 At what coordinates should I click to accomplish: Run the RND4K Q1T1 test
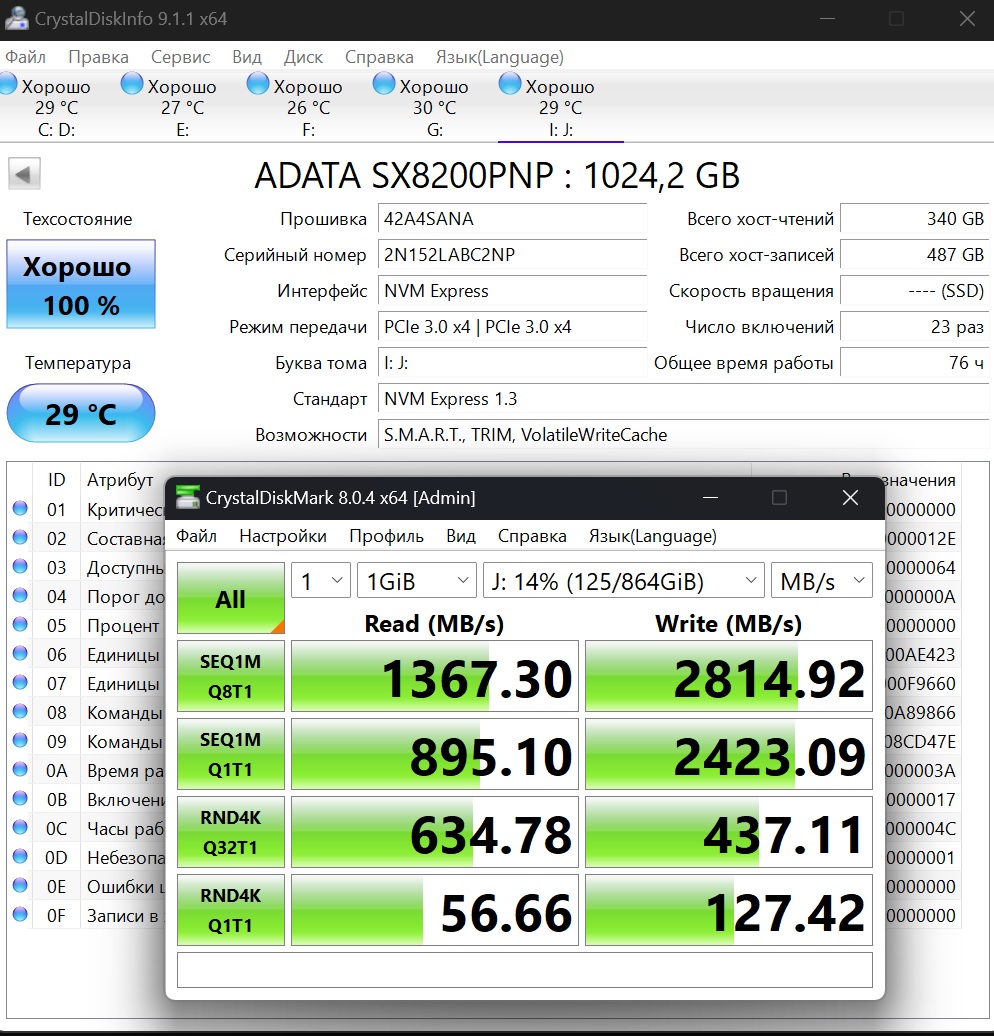click(231, 910)
